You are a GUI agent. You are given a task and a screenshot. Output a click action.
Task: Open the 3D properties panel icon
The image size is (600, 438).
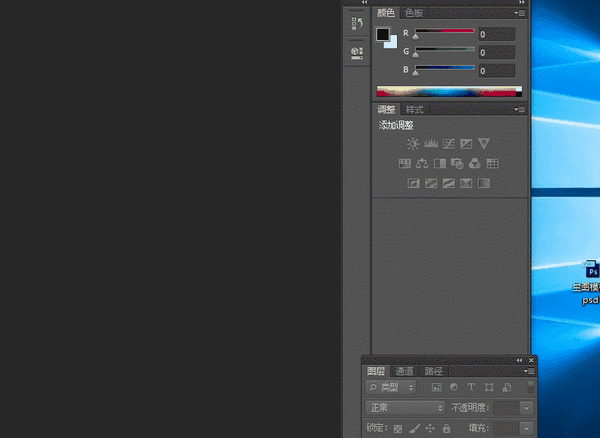[357, 52]
